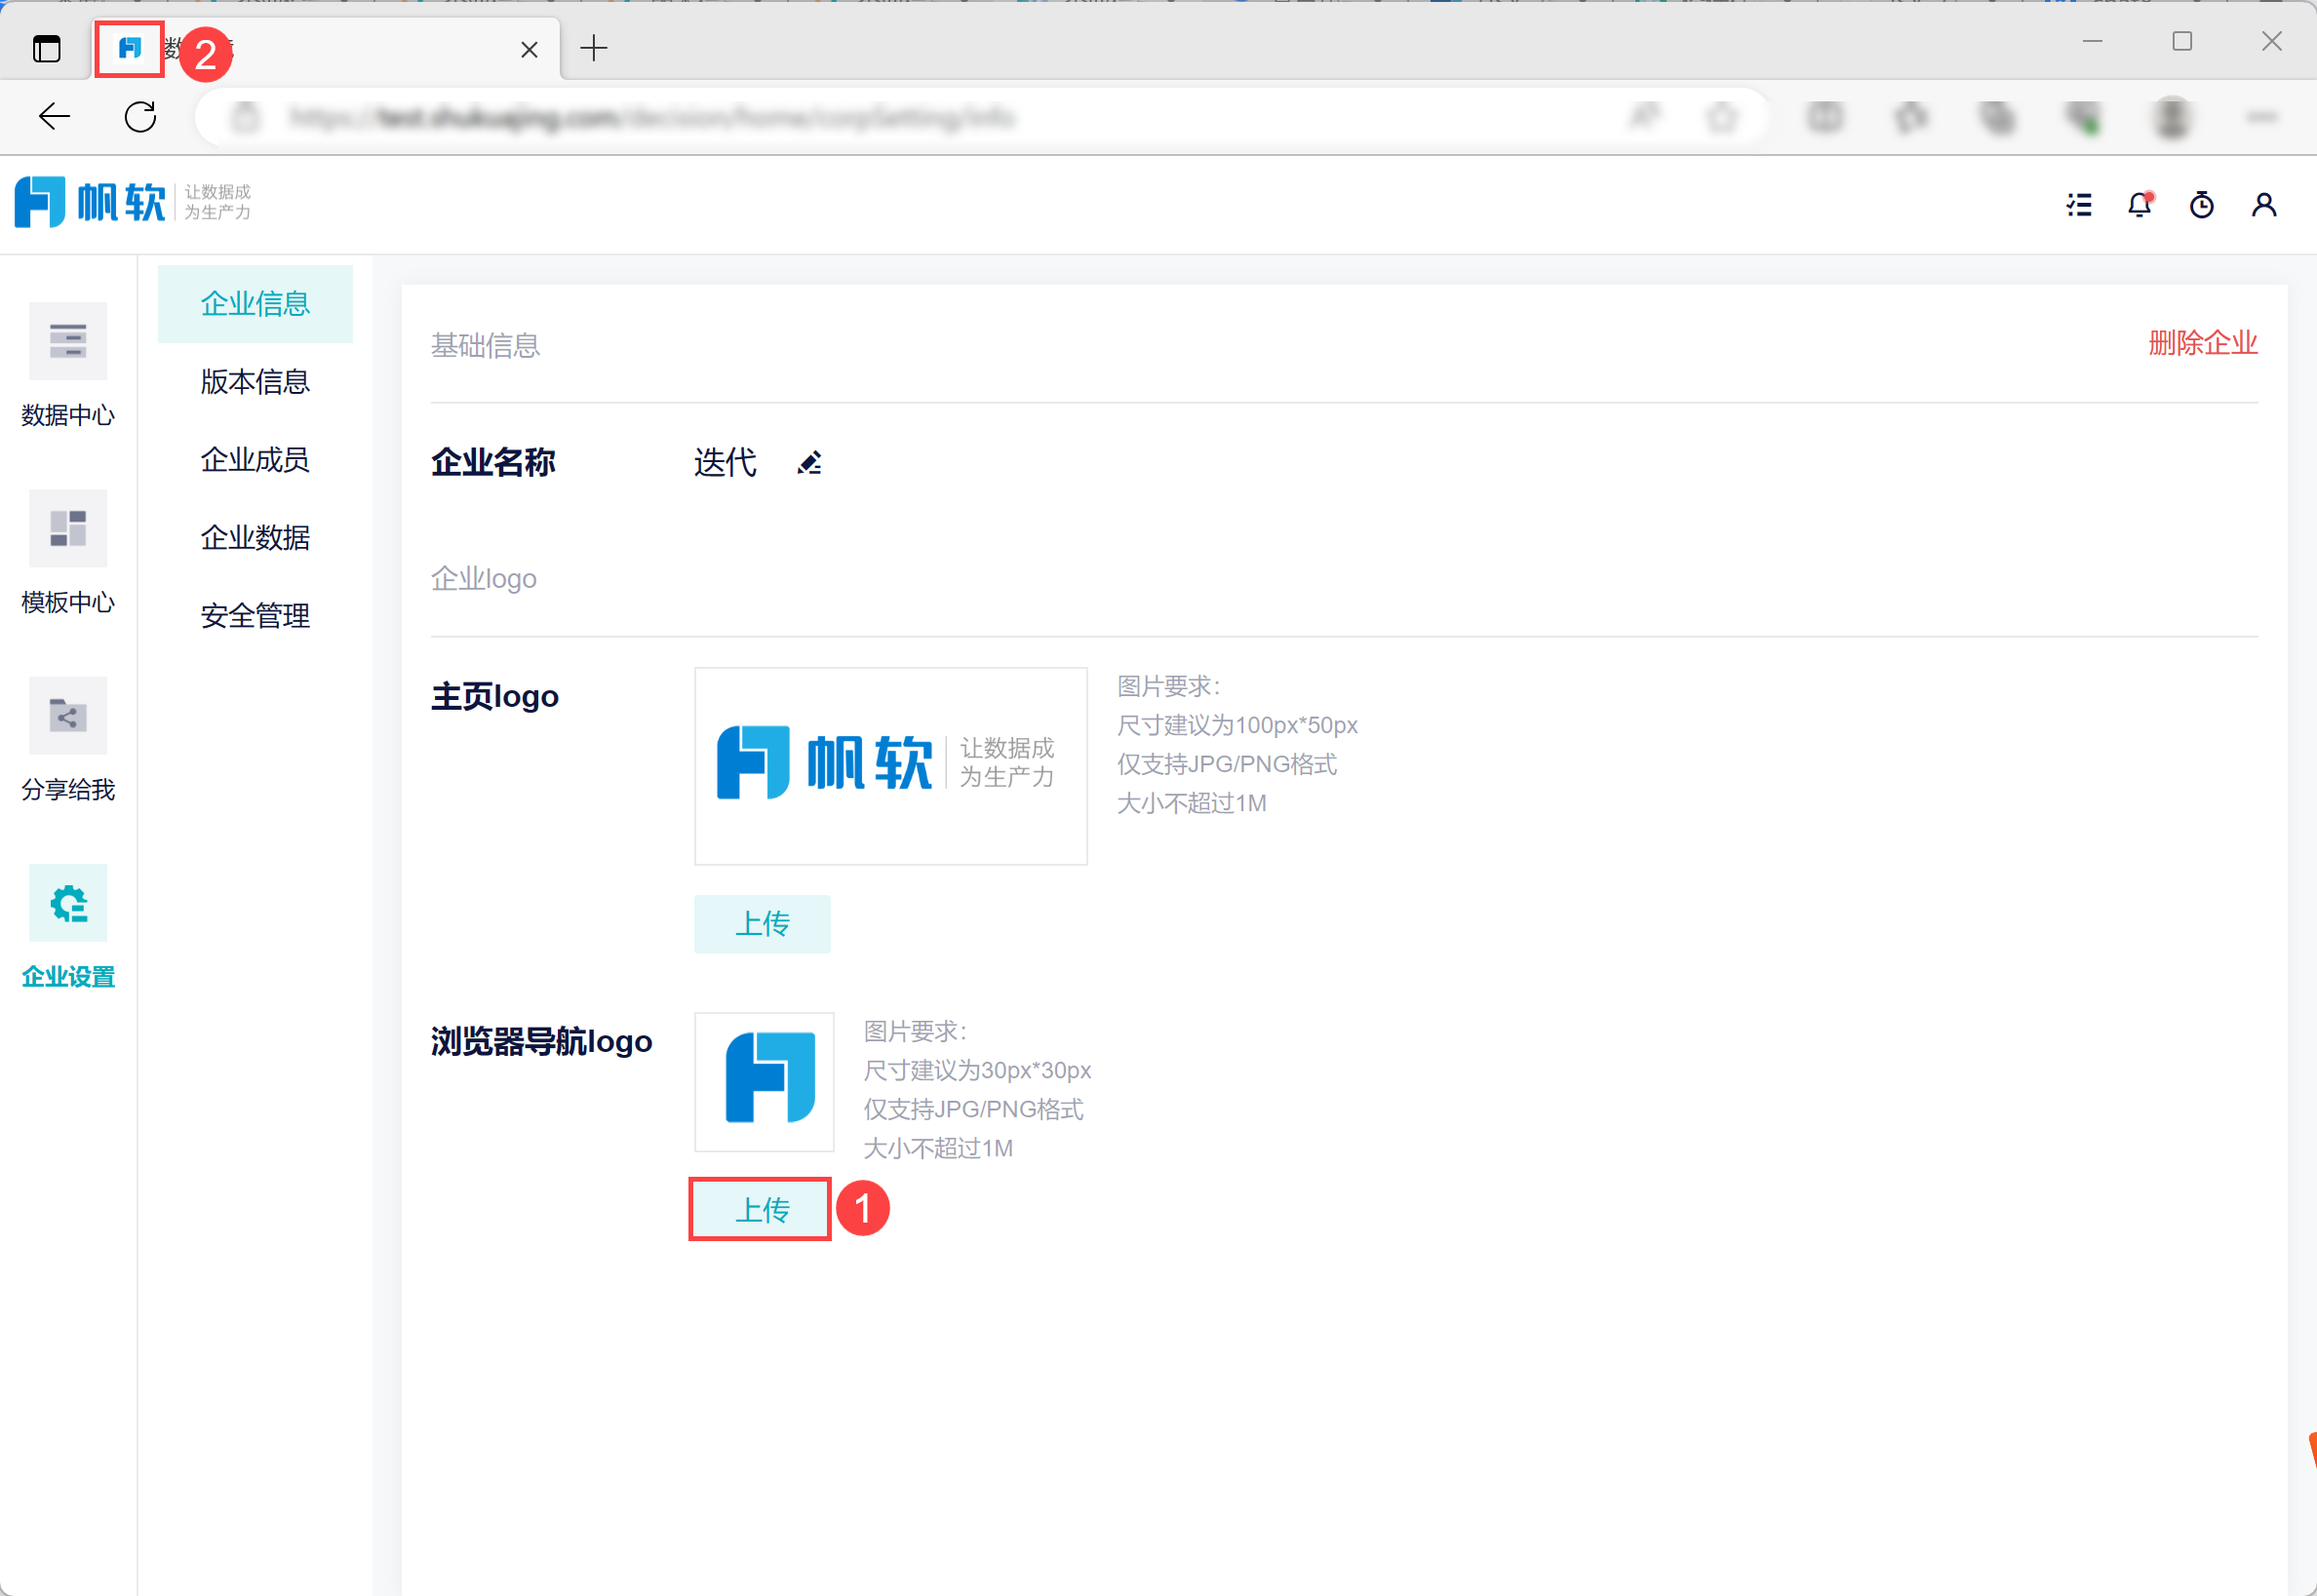The image size is (2317, 1596).
Task: Click the browser refresh button
Action: pyautogui.click(x=140, y=117)
